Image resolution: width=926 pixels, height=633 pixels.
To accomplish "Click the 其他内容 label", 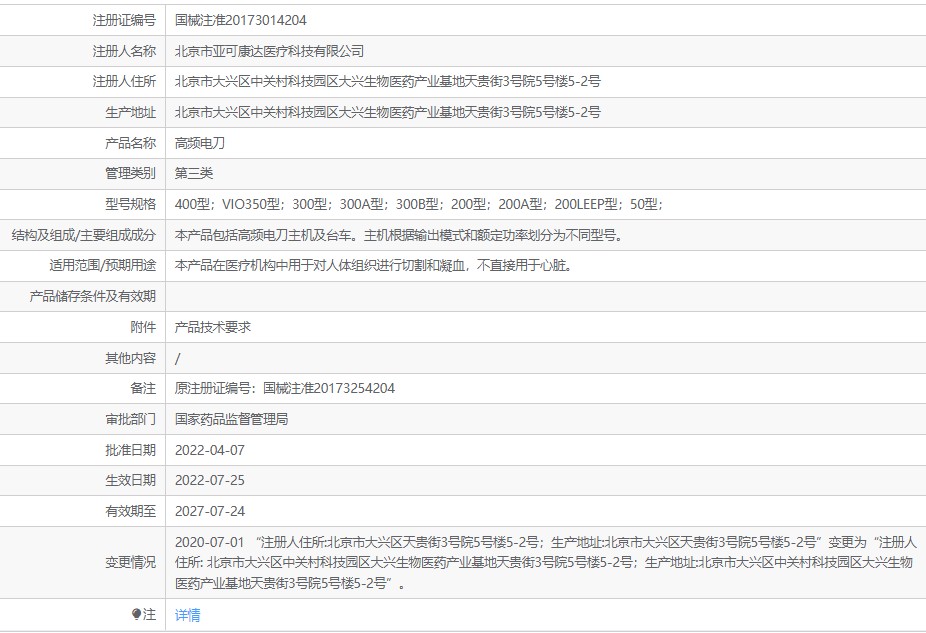I will pos(131,358).
